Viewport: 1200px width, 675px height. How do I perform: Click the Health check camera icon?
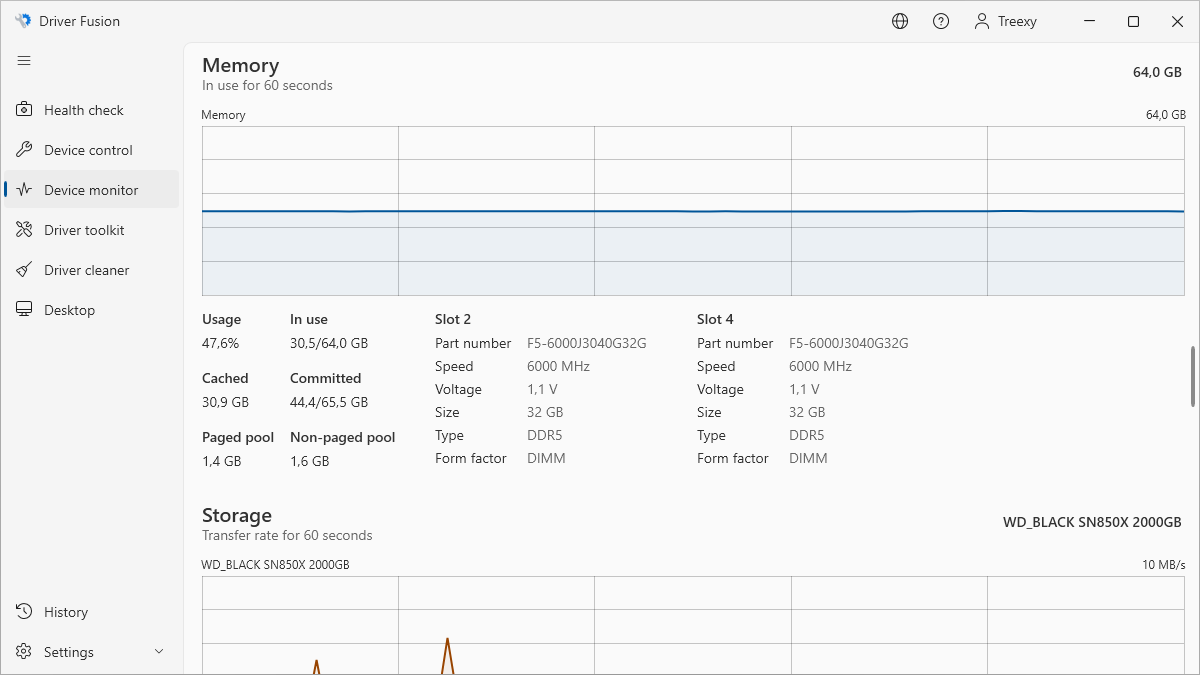pyautogui.click(x=24, y=110)
